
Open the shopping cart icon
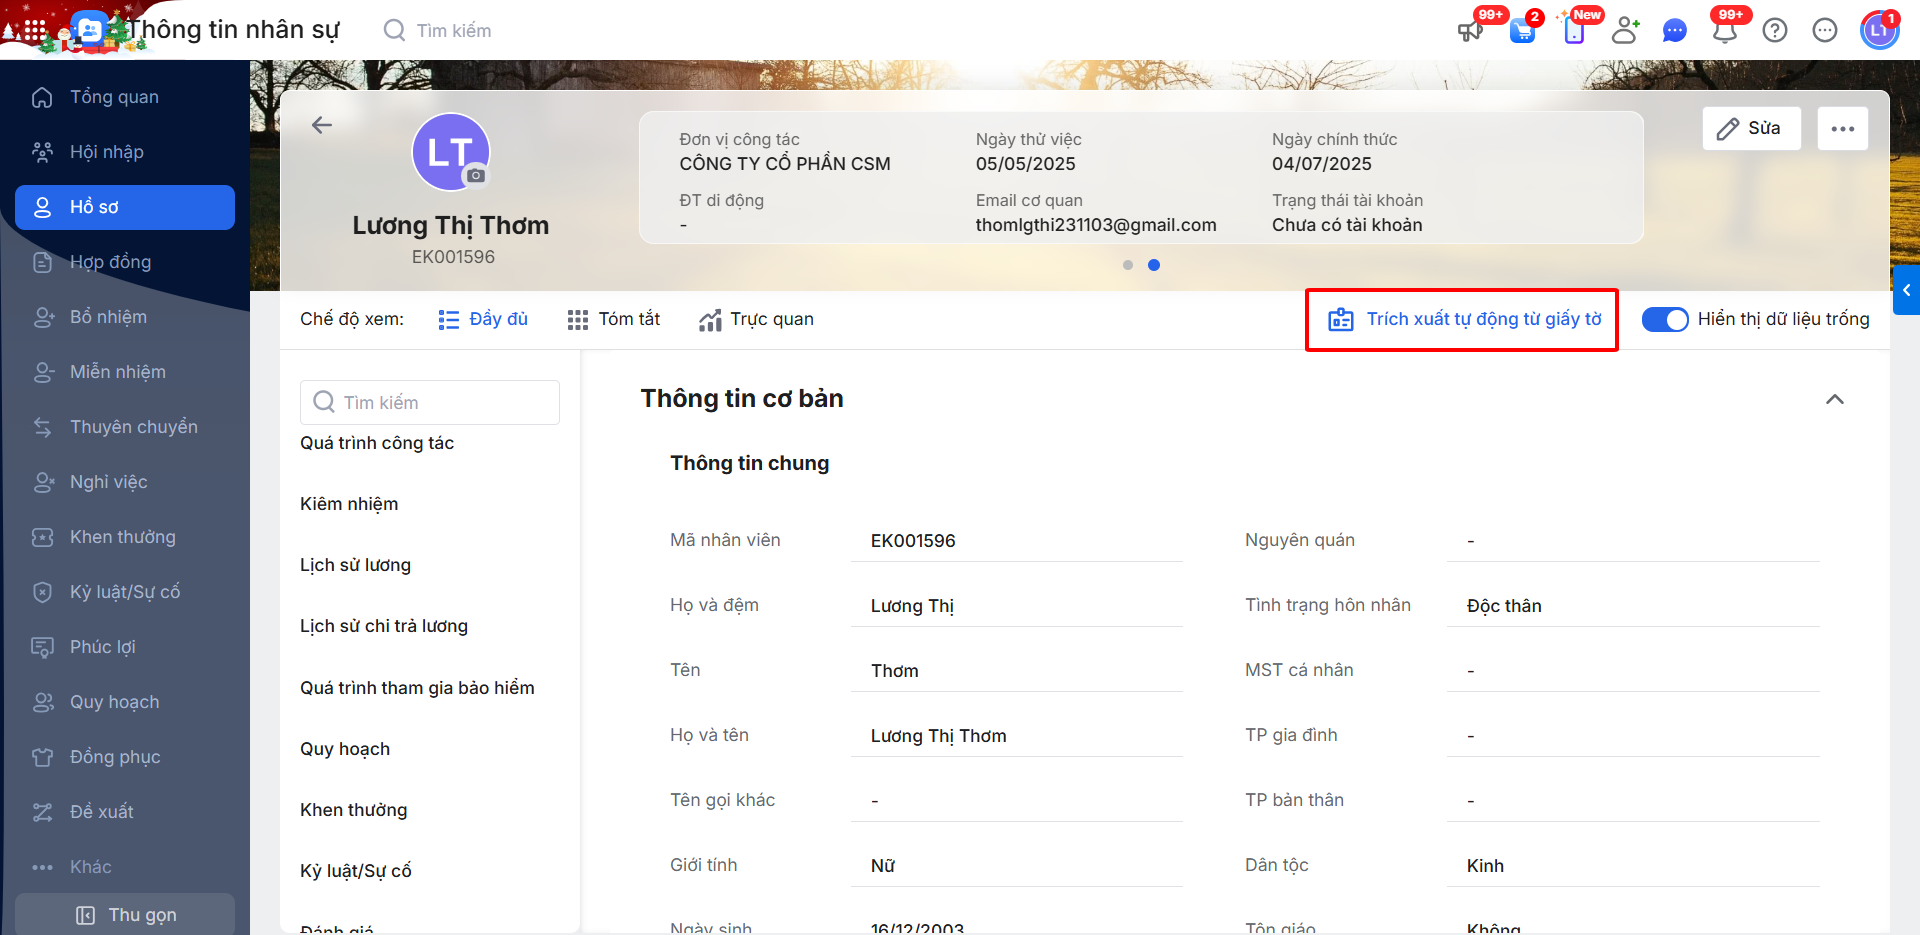[1522, 30]
